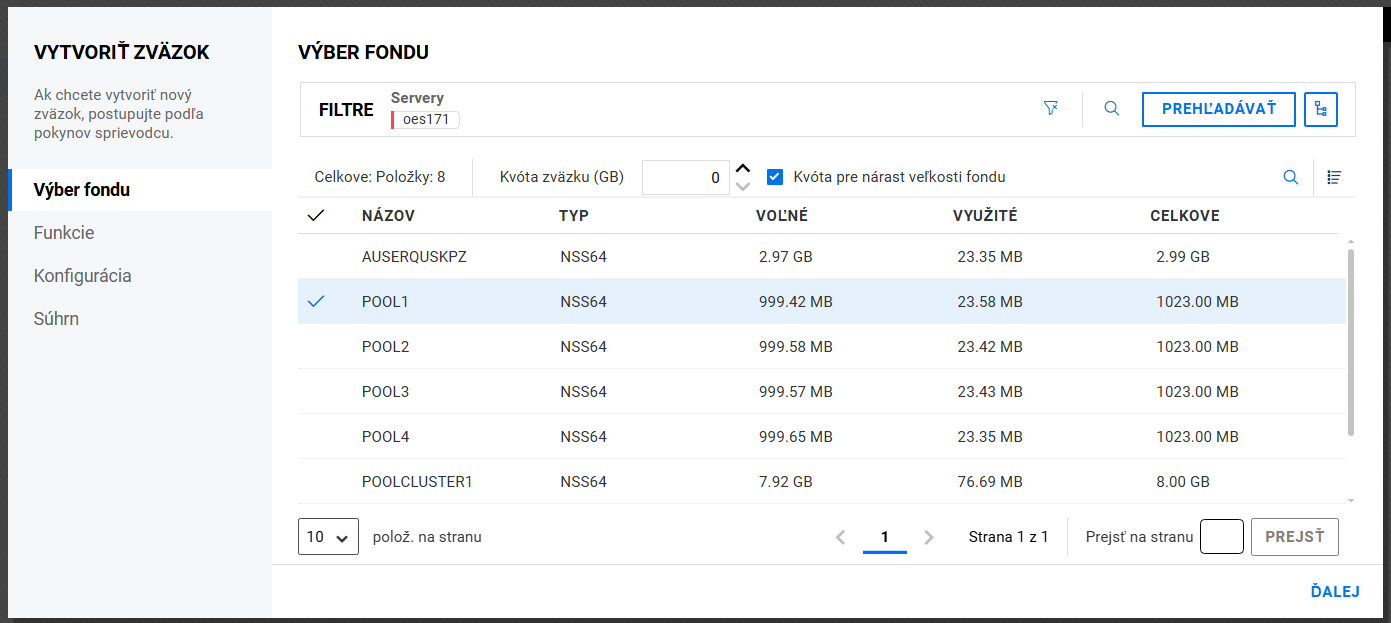The width and height of the screenshot is (1391, 623).
Task: Click the table search magnifier icon
Action: click(x=1291, y=177)
